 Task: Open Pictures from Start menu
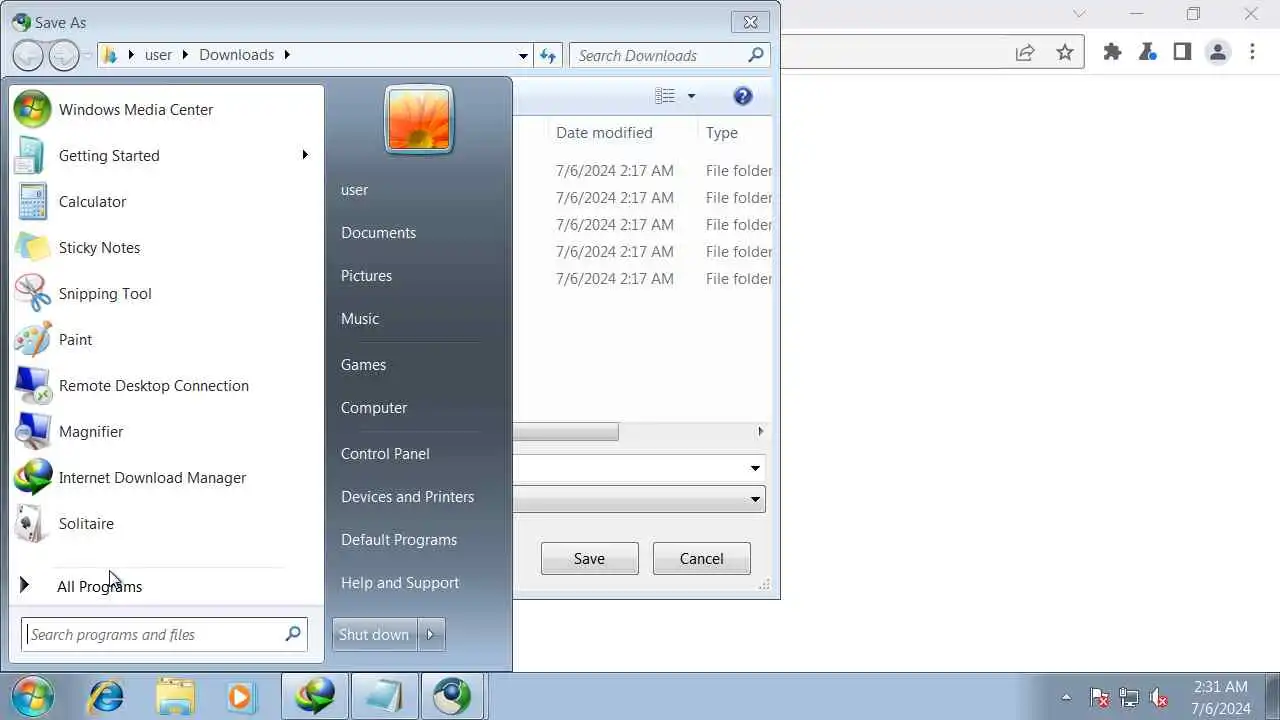(x=366, y=275)
